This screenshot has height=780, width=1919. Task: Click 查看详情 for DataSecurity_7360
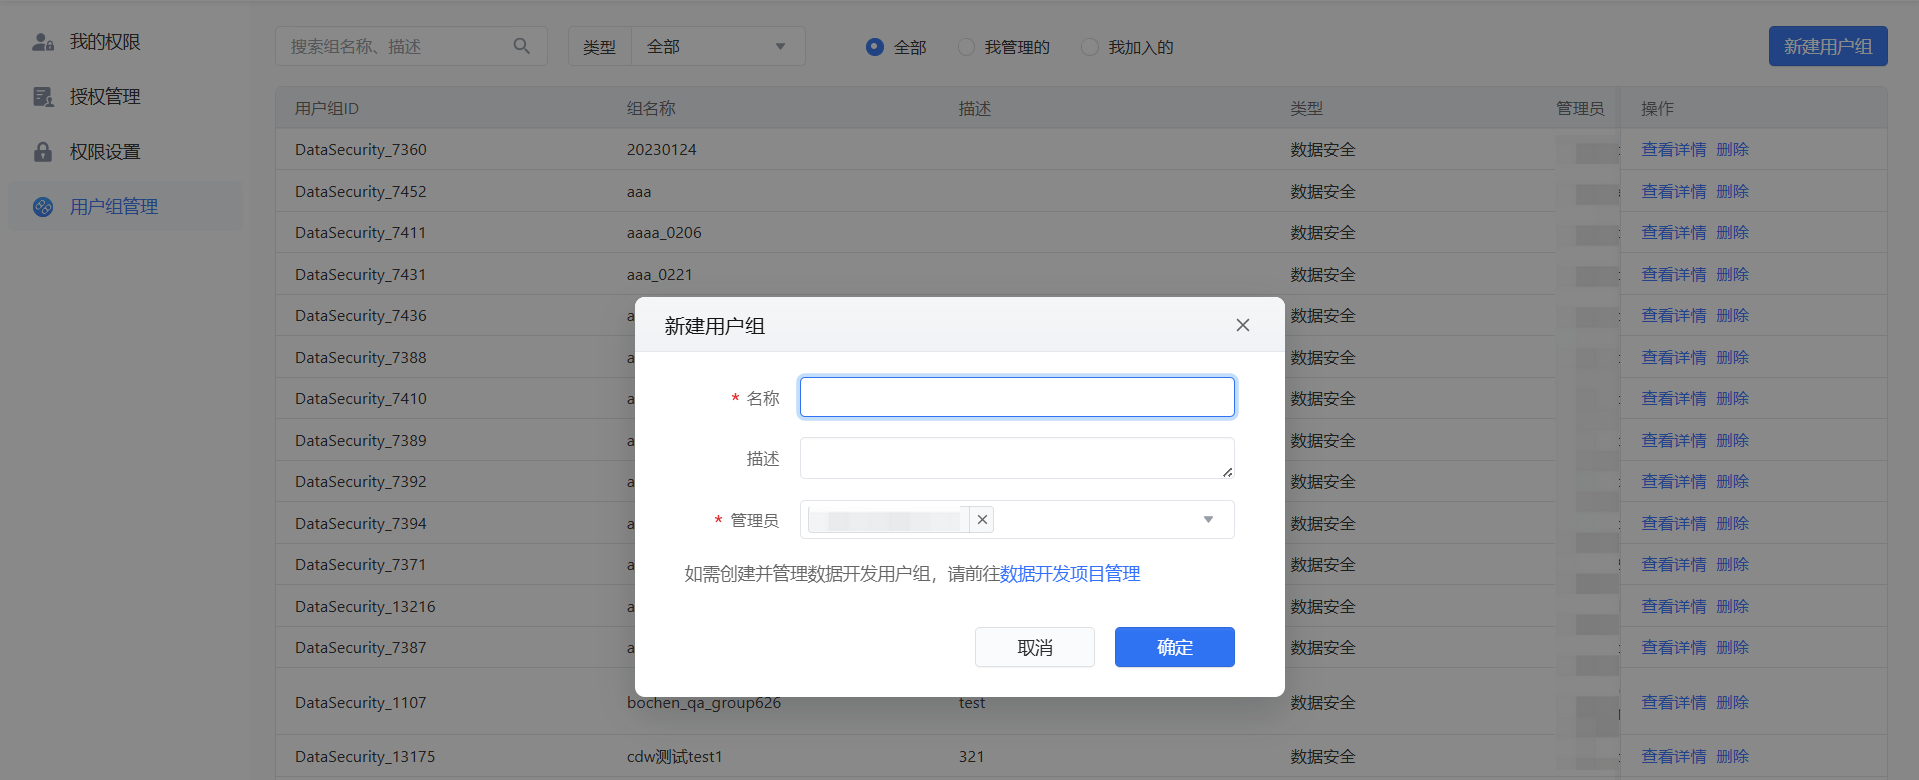tap(1673, 150)
